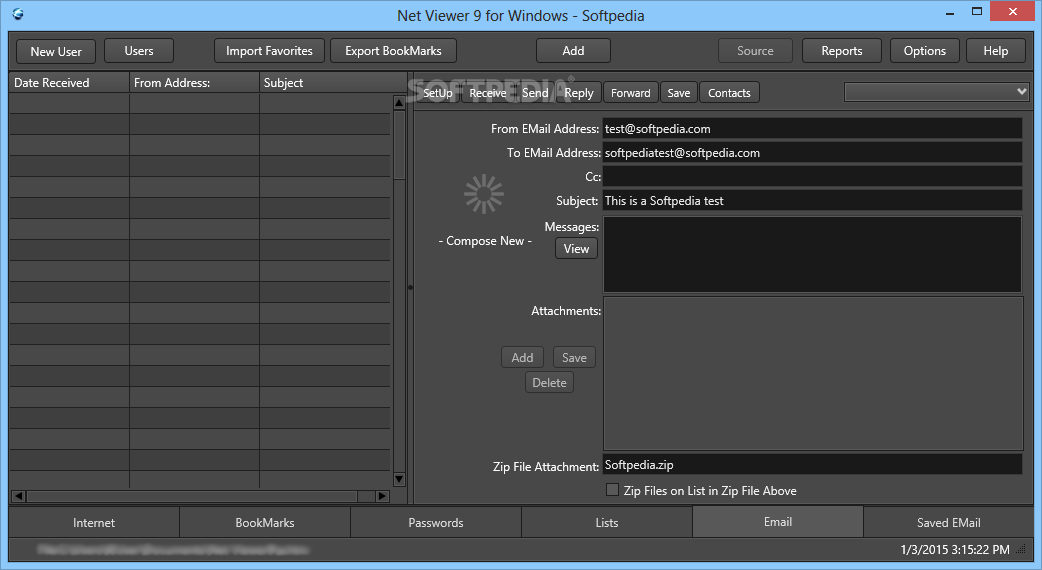Click the attachments Save button
Screen dimensions: 1042x570
click(574, 357)
